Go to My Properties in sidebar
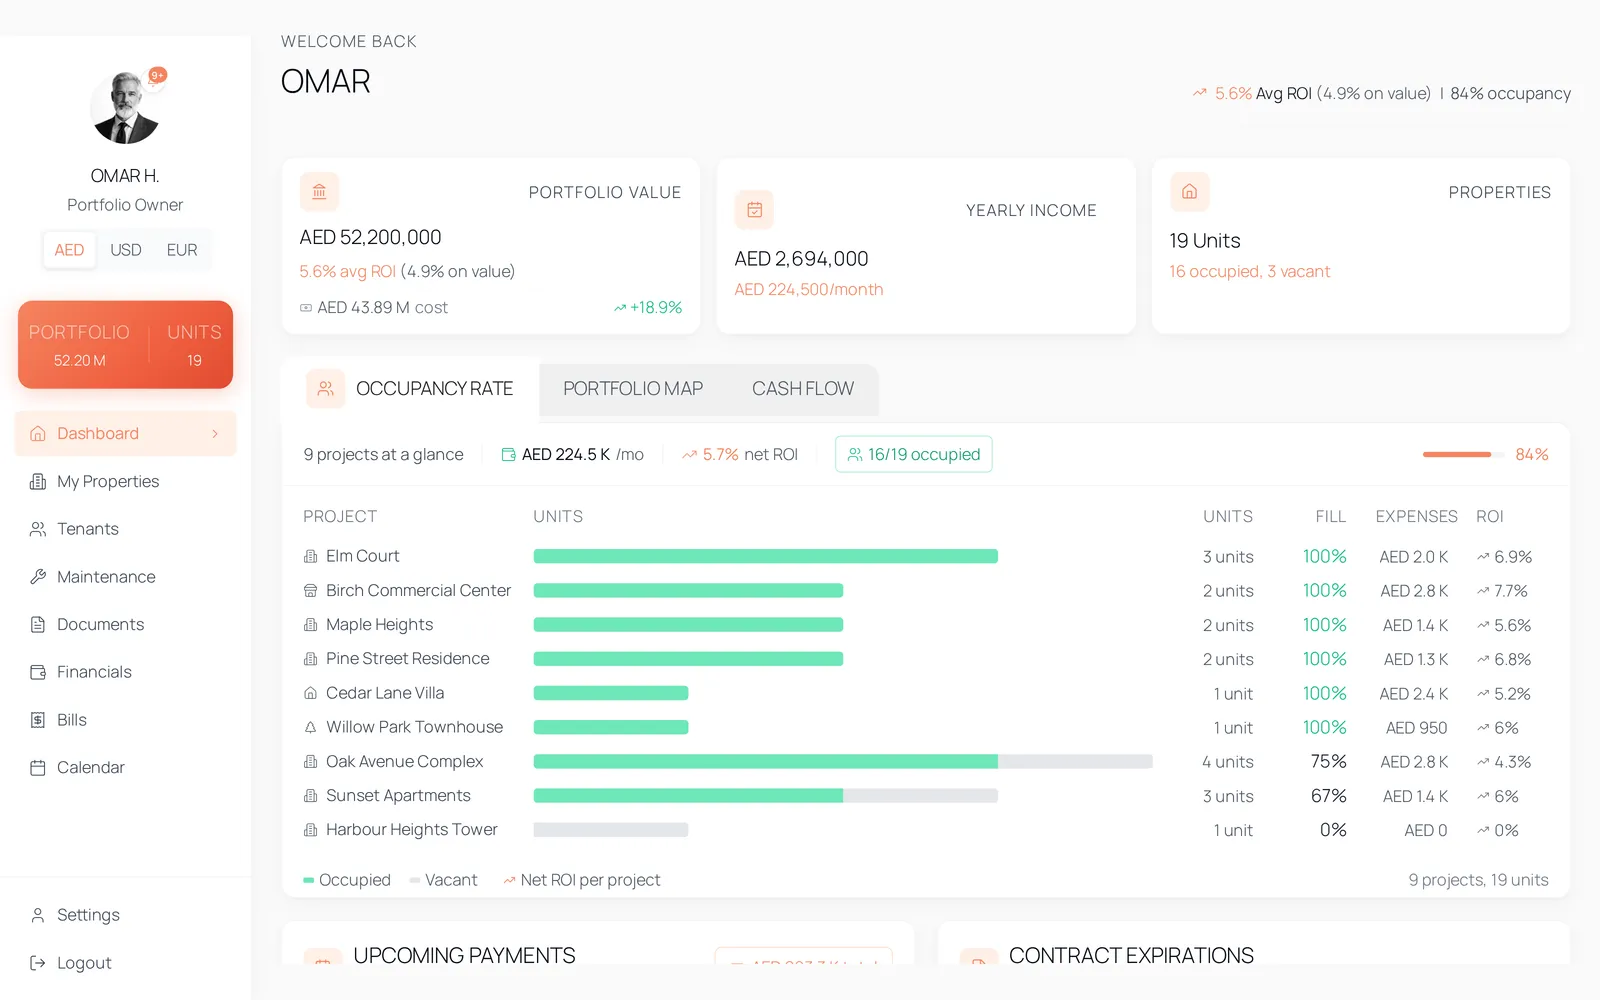Screen dimensions: 1600x1000 click(126, 482)
